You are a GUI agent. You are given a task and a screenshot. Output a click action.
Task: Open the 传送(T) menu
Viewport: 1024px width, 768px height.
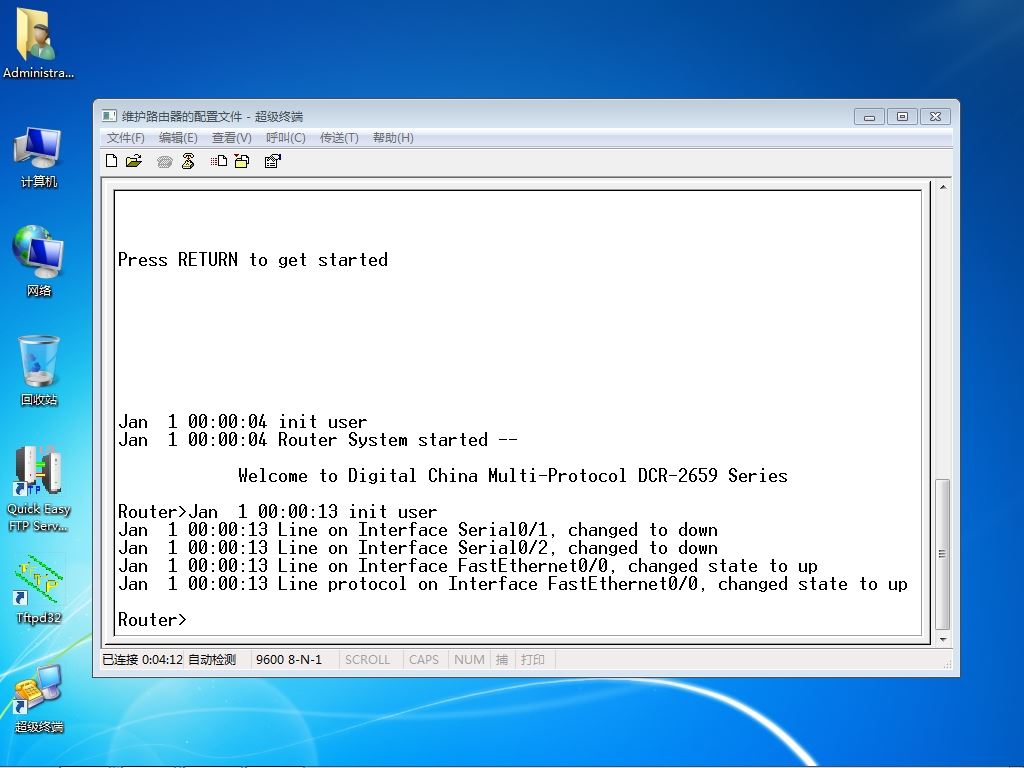(339, 138)
